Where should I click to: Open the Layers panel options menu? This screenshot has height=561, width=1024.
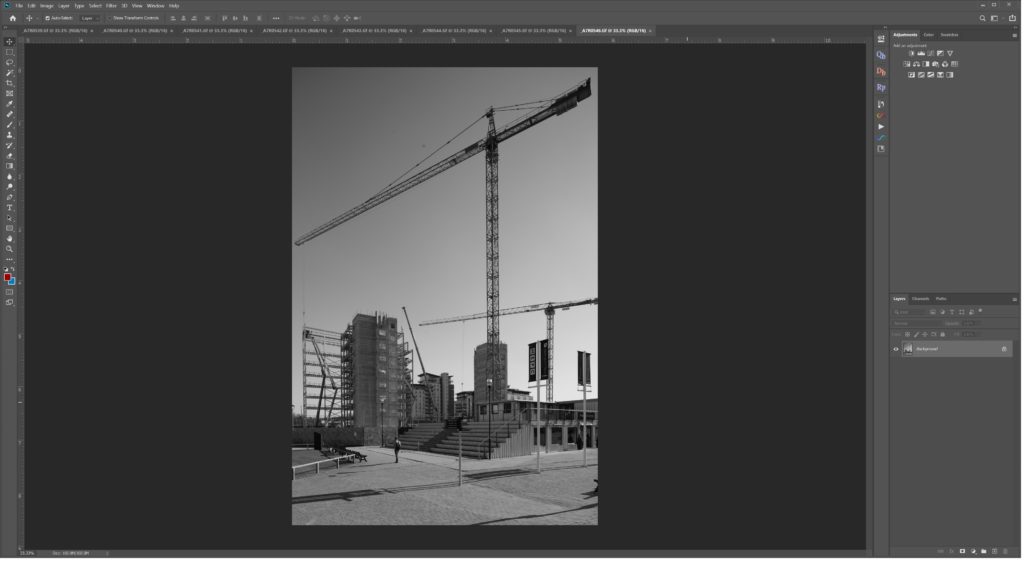tap(1015, 299)
